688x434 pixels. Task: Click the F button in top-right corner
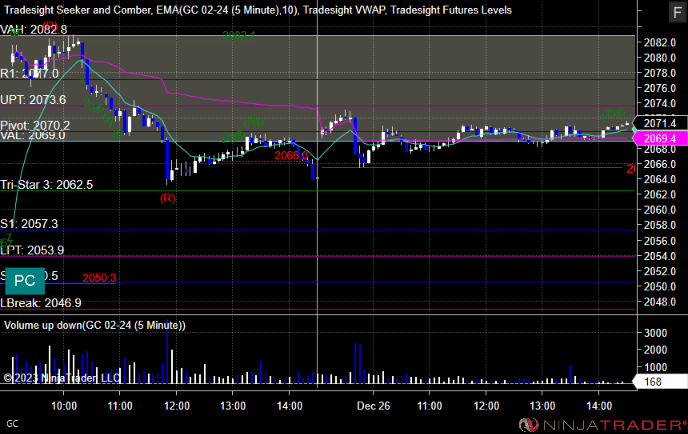[x=677, y=12]
